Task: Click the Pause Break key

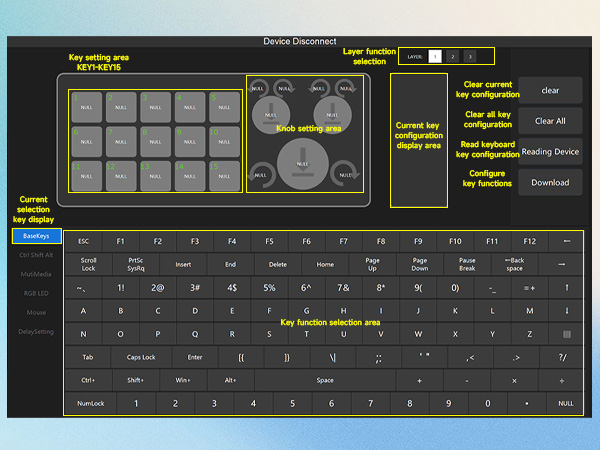Action: 467,264
